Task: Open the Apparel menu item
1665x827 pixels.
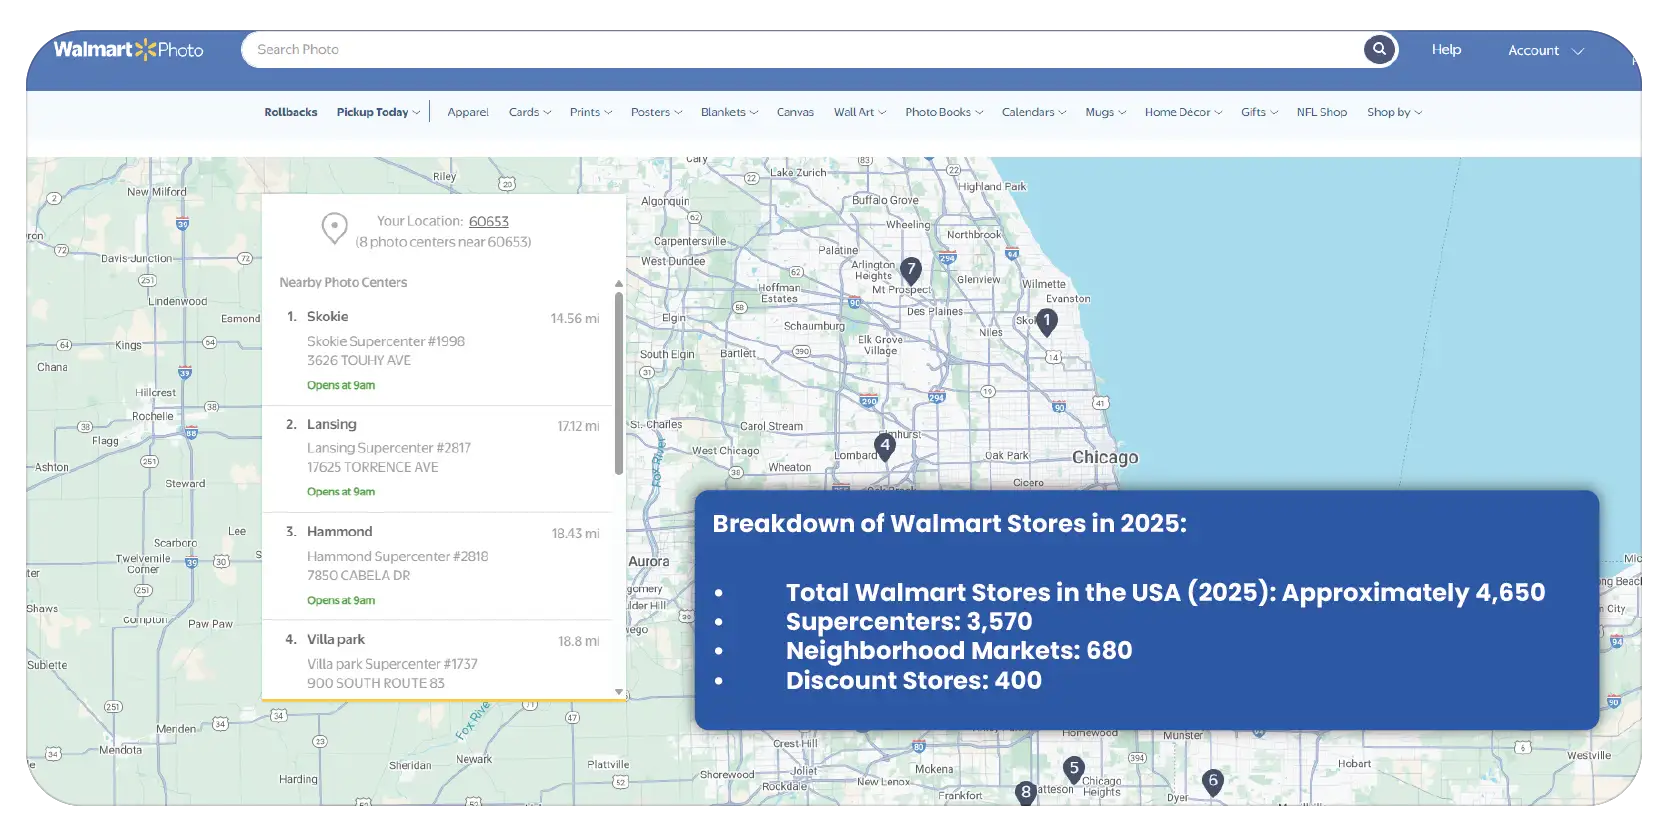Action: point(468,112)
